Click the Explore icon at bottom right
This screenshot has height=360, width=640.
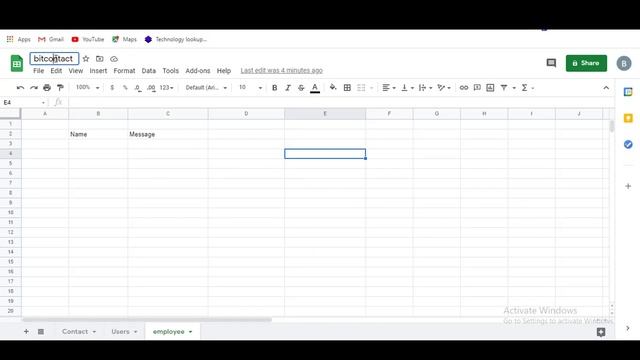pos(601,332)
